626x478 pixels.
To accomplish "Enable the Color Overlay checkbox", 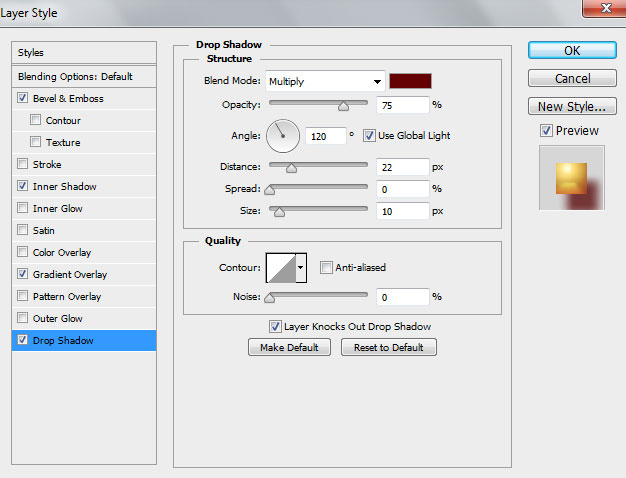I will (x=22, y=252).
